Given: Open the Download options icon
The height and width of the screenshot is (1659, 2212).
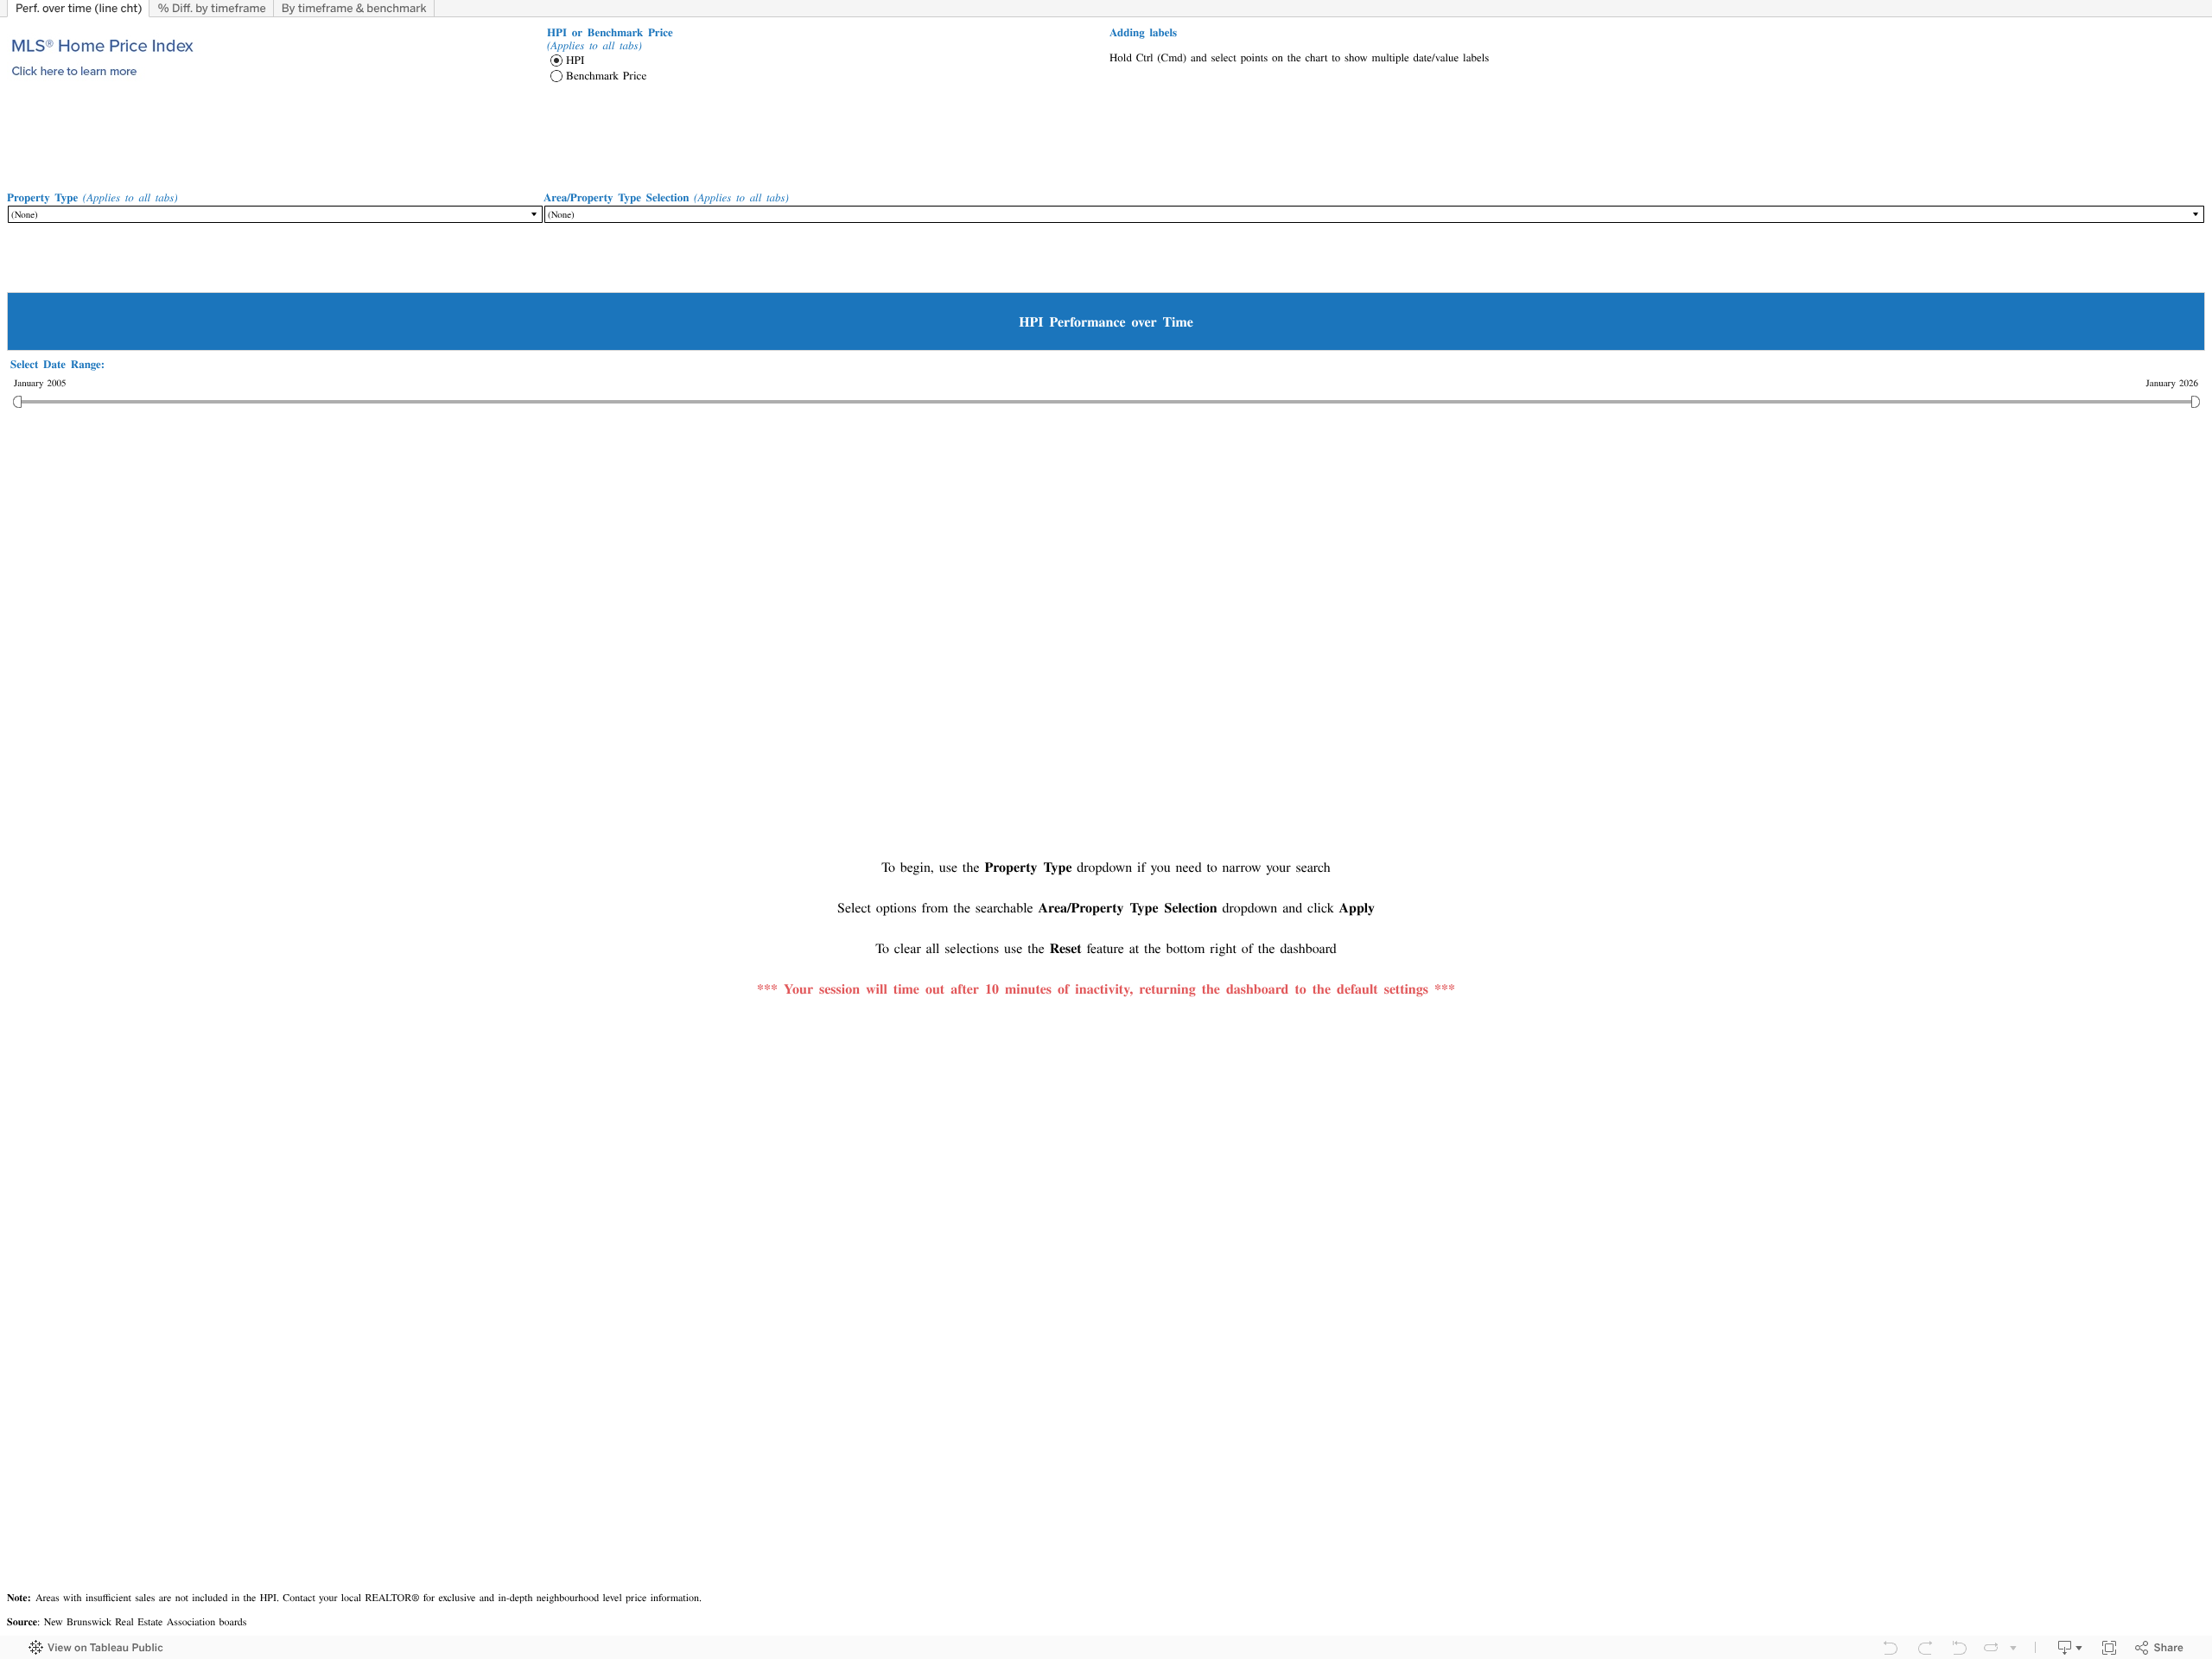Looking at the screenshot, I should [x=2068, y=1647].
